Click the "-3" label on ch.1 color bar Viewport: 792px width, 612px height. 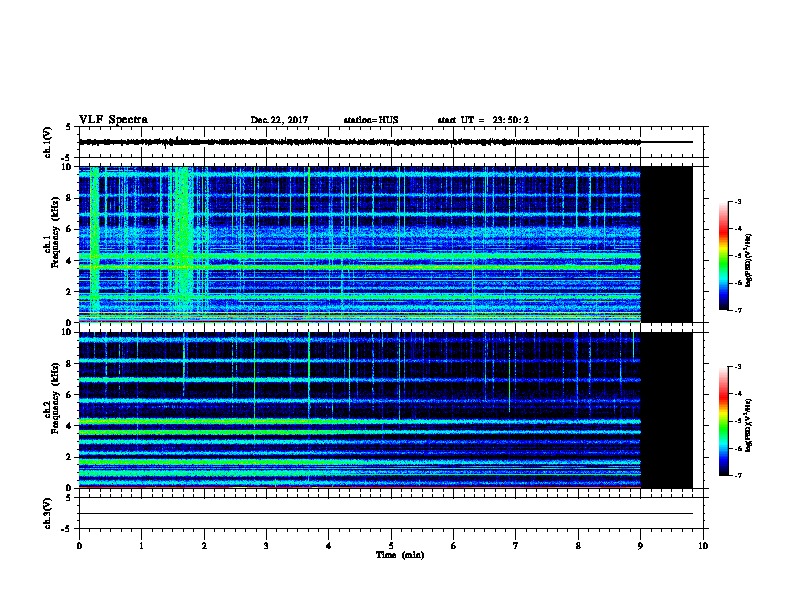pos(737,201)
